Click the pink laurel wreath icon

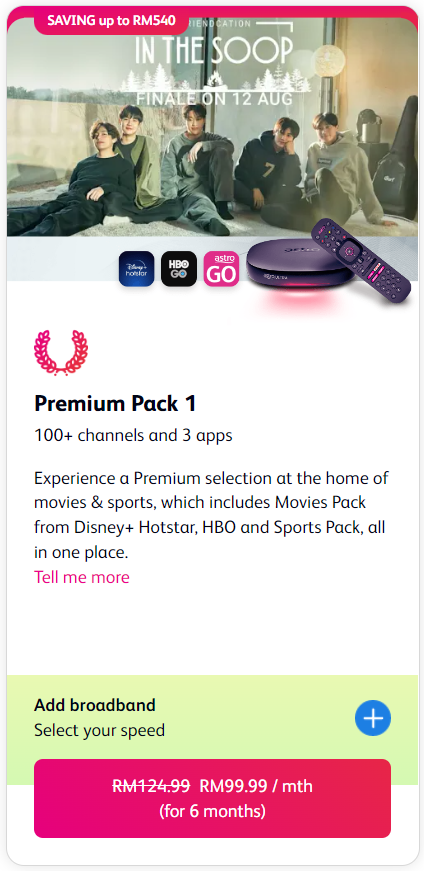tap(61, 353)
